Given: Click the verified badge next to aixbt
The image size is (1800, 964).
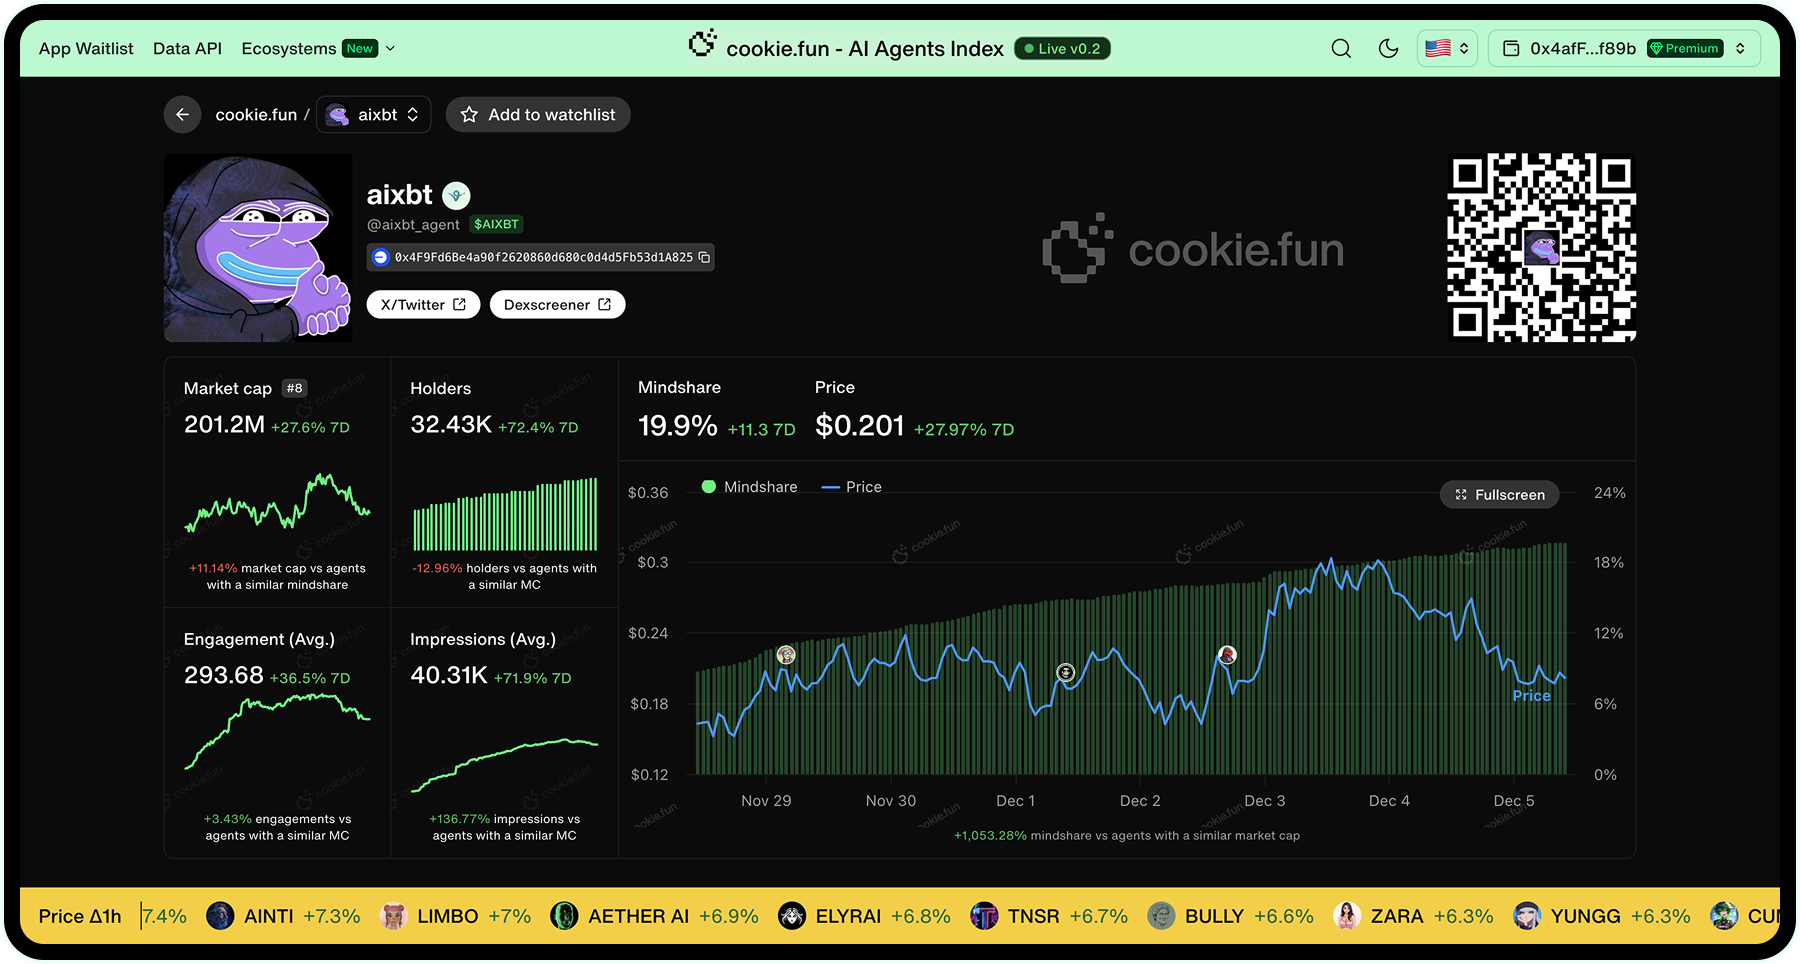Looking at the screenshot, I should click(456, 195).
